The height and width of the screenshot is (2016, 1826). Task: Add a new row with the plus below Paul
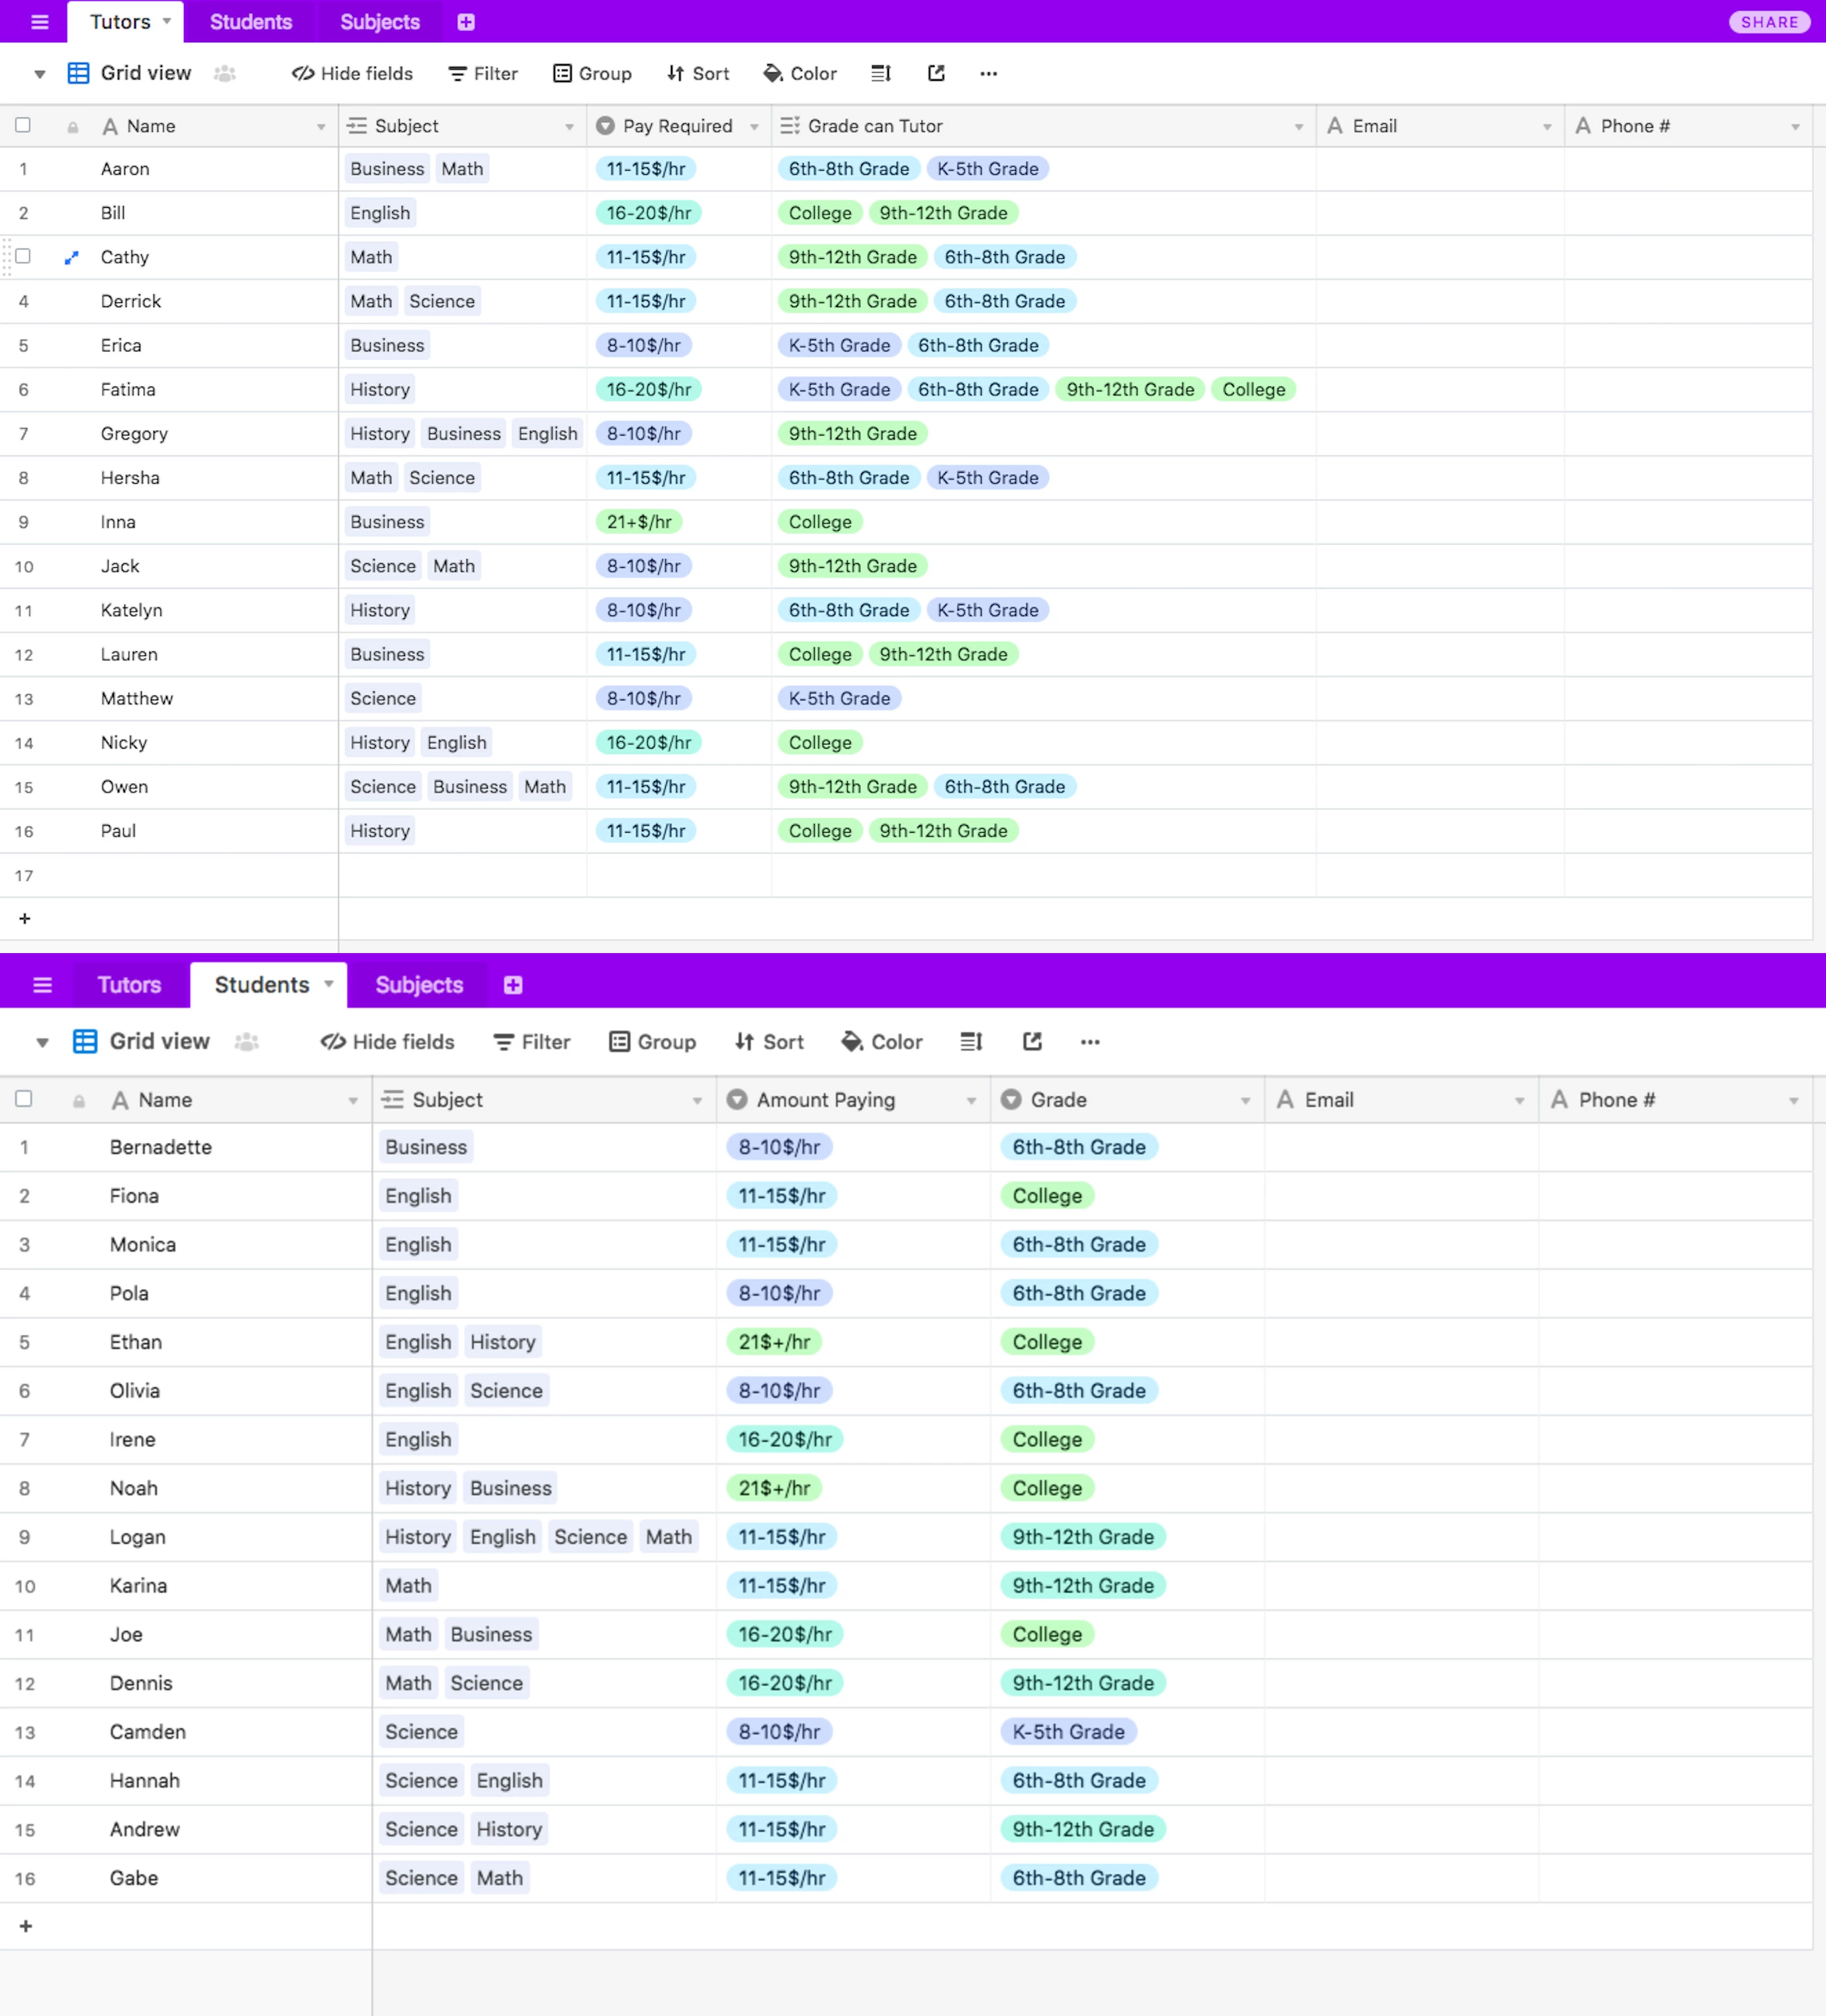(25, 918)
